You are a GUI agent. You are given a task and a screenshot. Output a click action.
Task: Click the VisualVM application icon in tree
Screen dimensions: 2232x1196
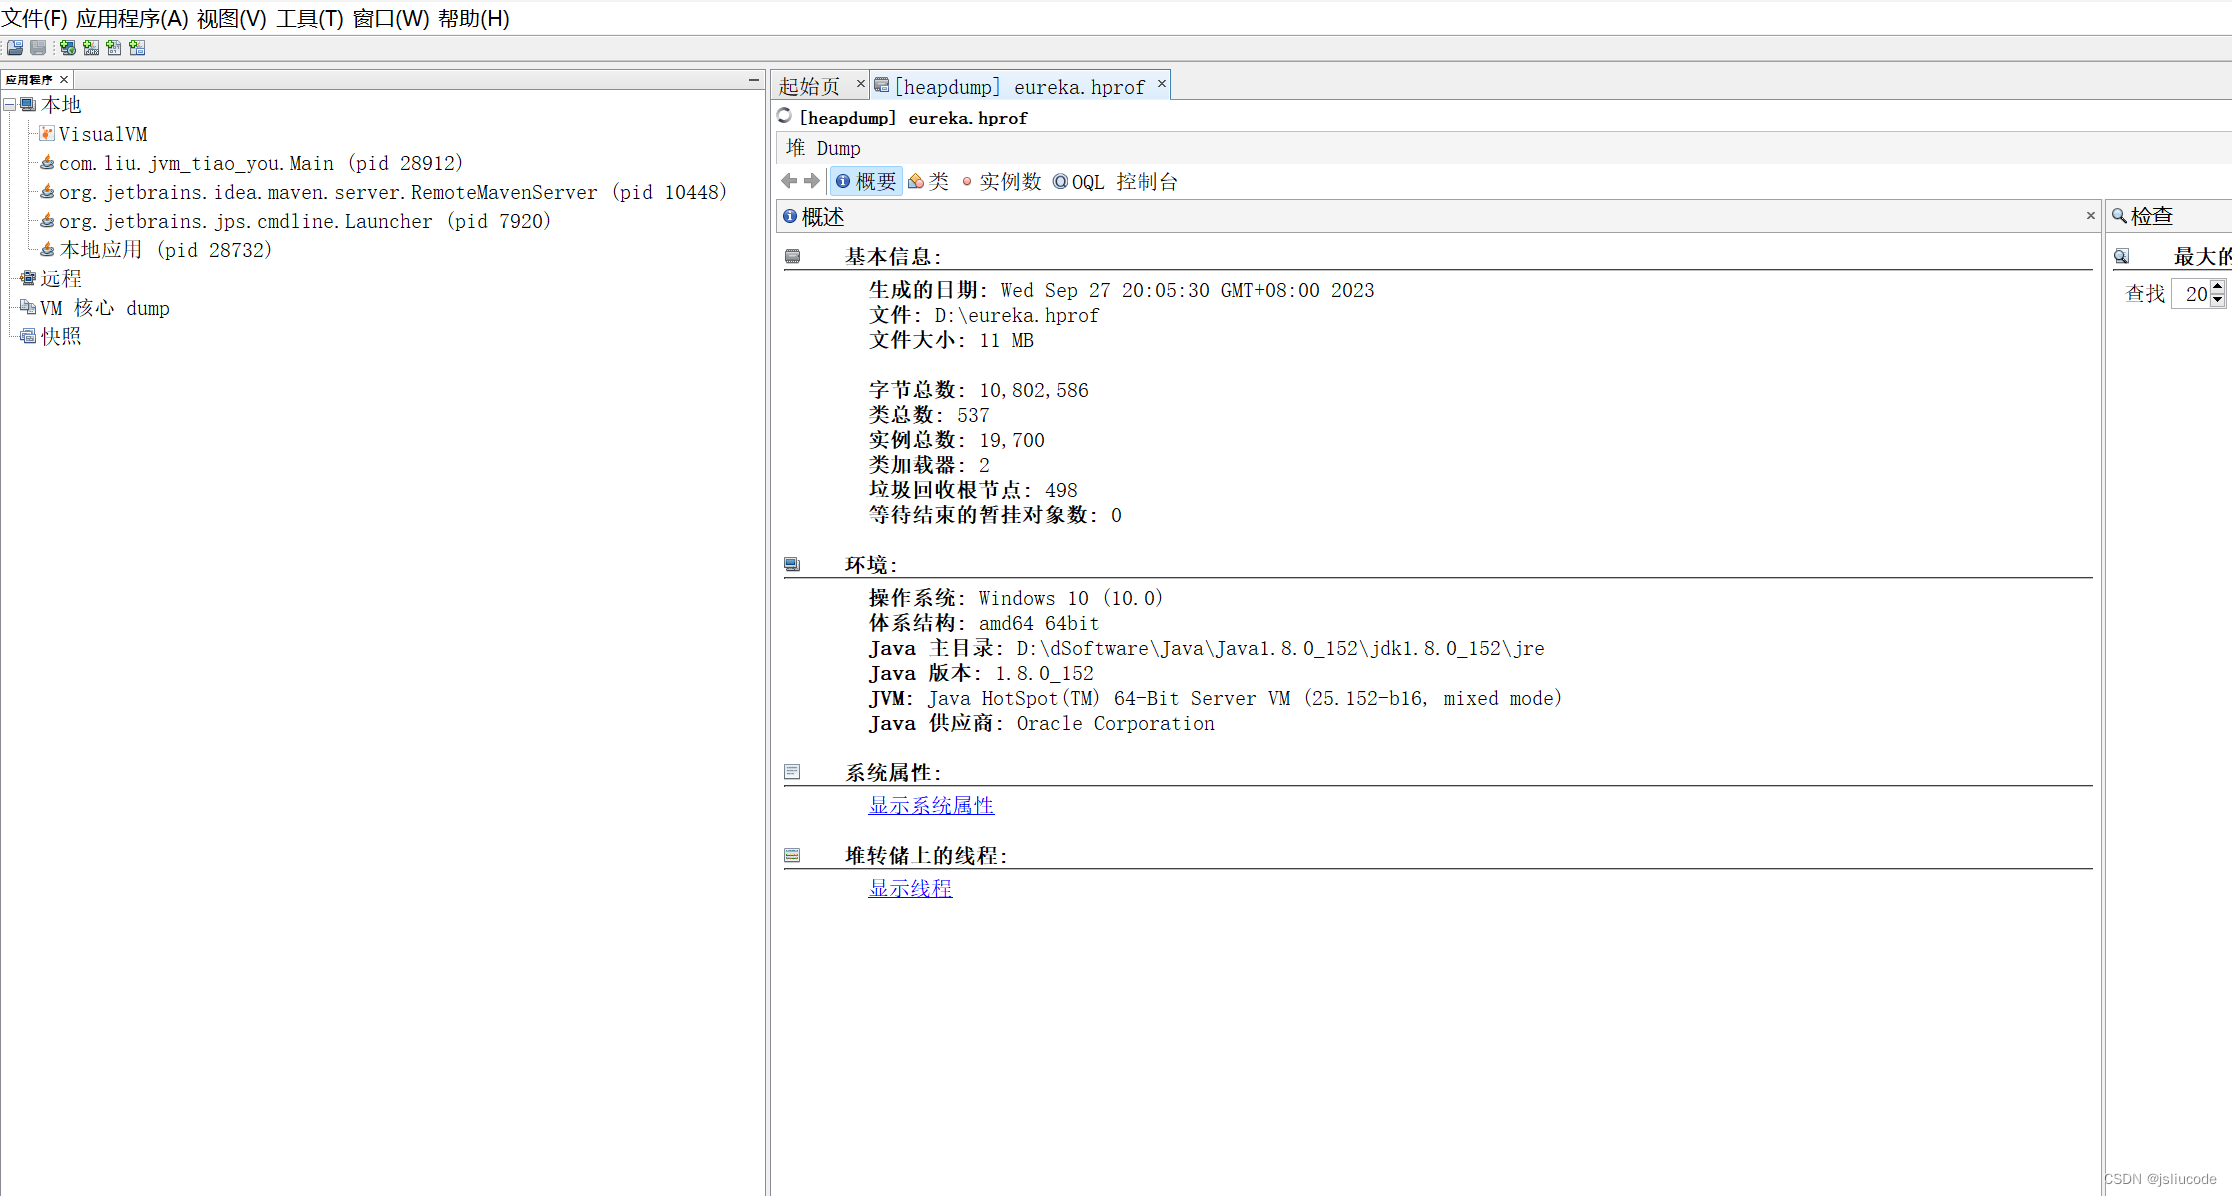(47, 133)
